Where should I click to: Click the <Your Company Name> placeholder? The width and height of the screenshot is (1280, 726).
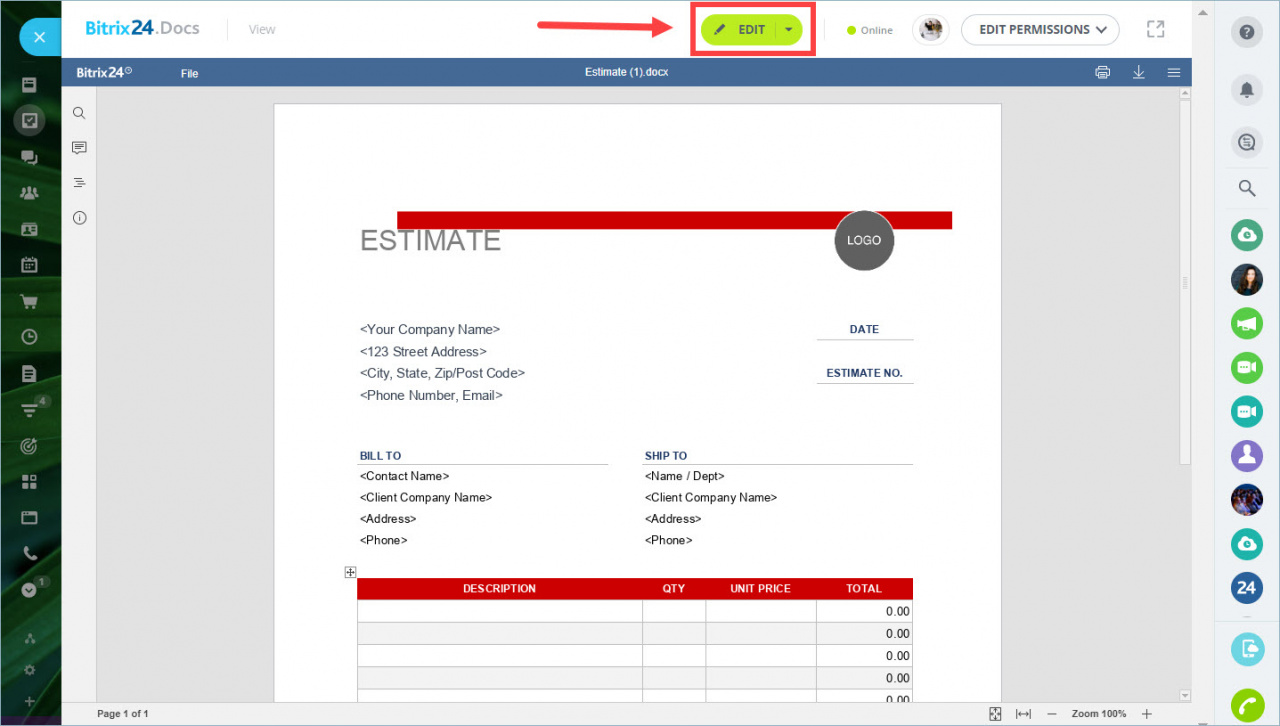[x=430, y=330]
